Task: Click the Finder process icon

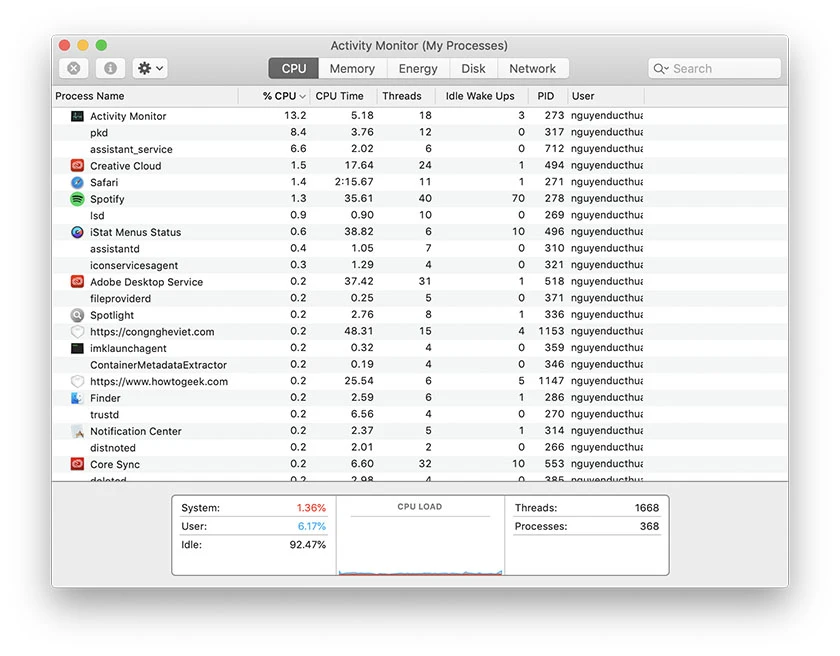Action: coord(77,398)
